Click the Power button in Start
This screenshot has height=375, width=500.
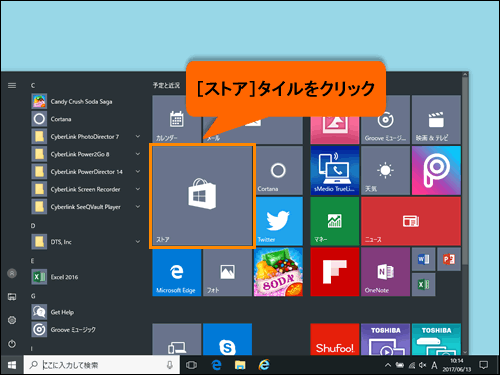pos(12,344)
